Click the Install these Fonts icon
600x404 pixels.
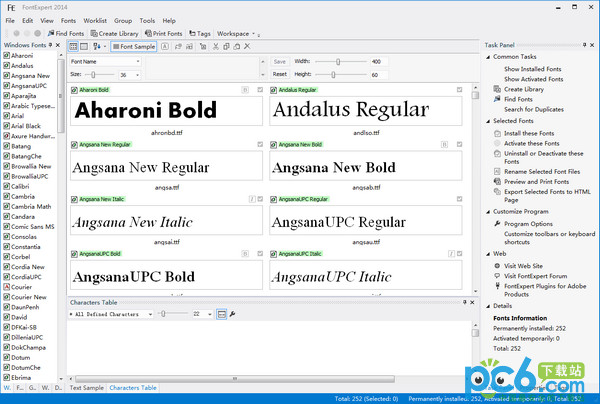[496, 132]
